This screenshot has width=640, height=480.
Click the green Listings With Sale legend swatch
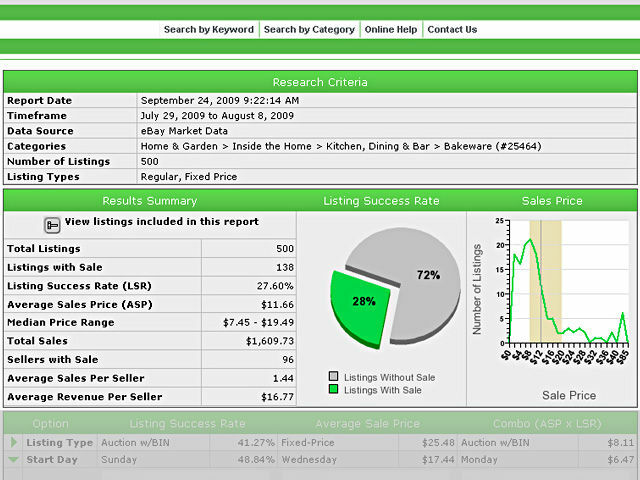coord(334,390)
